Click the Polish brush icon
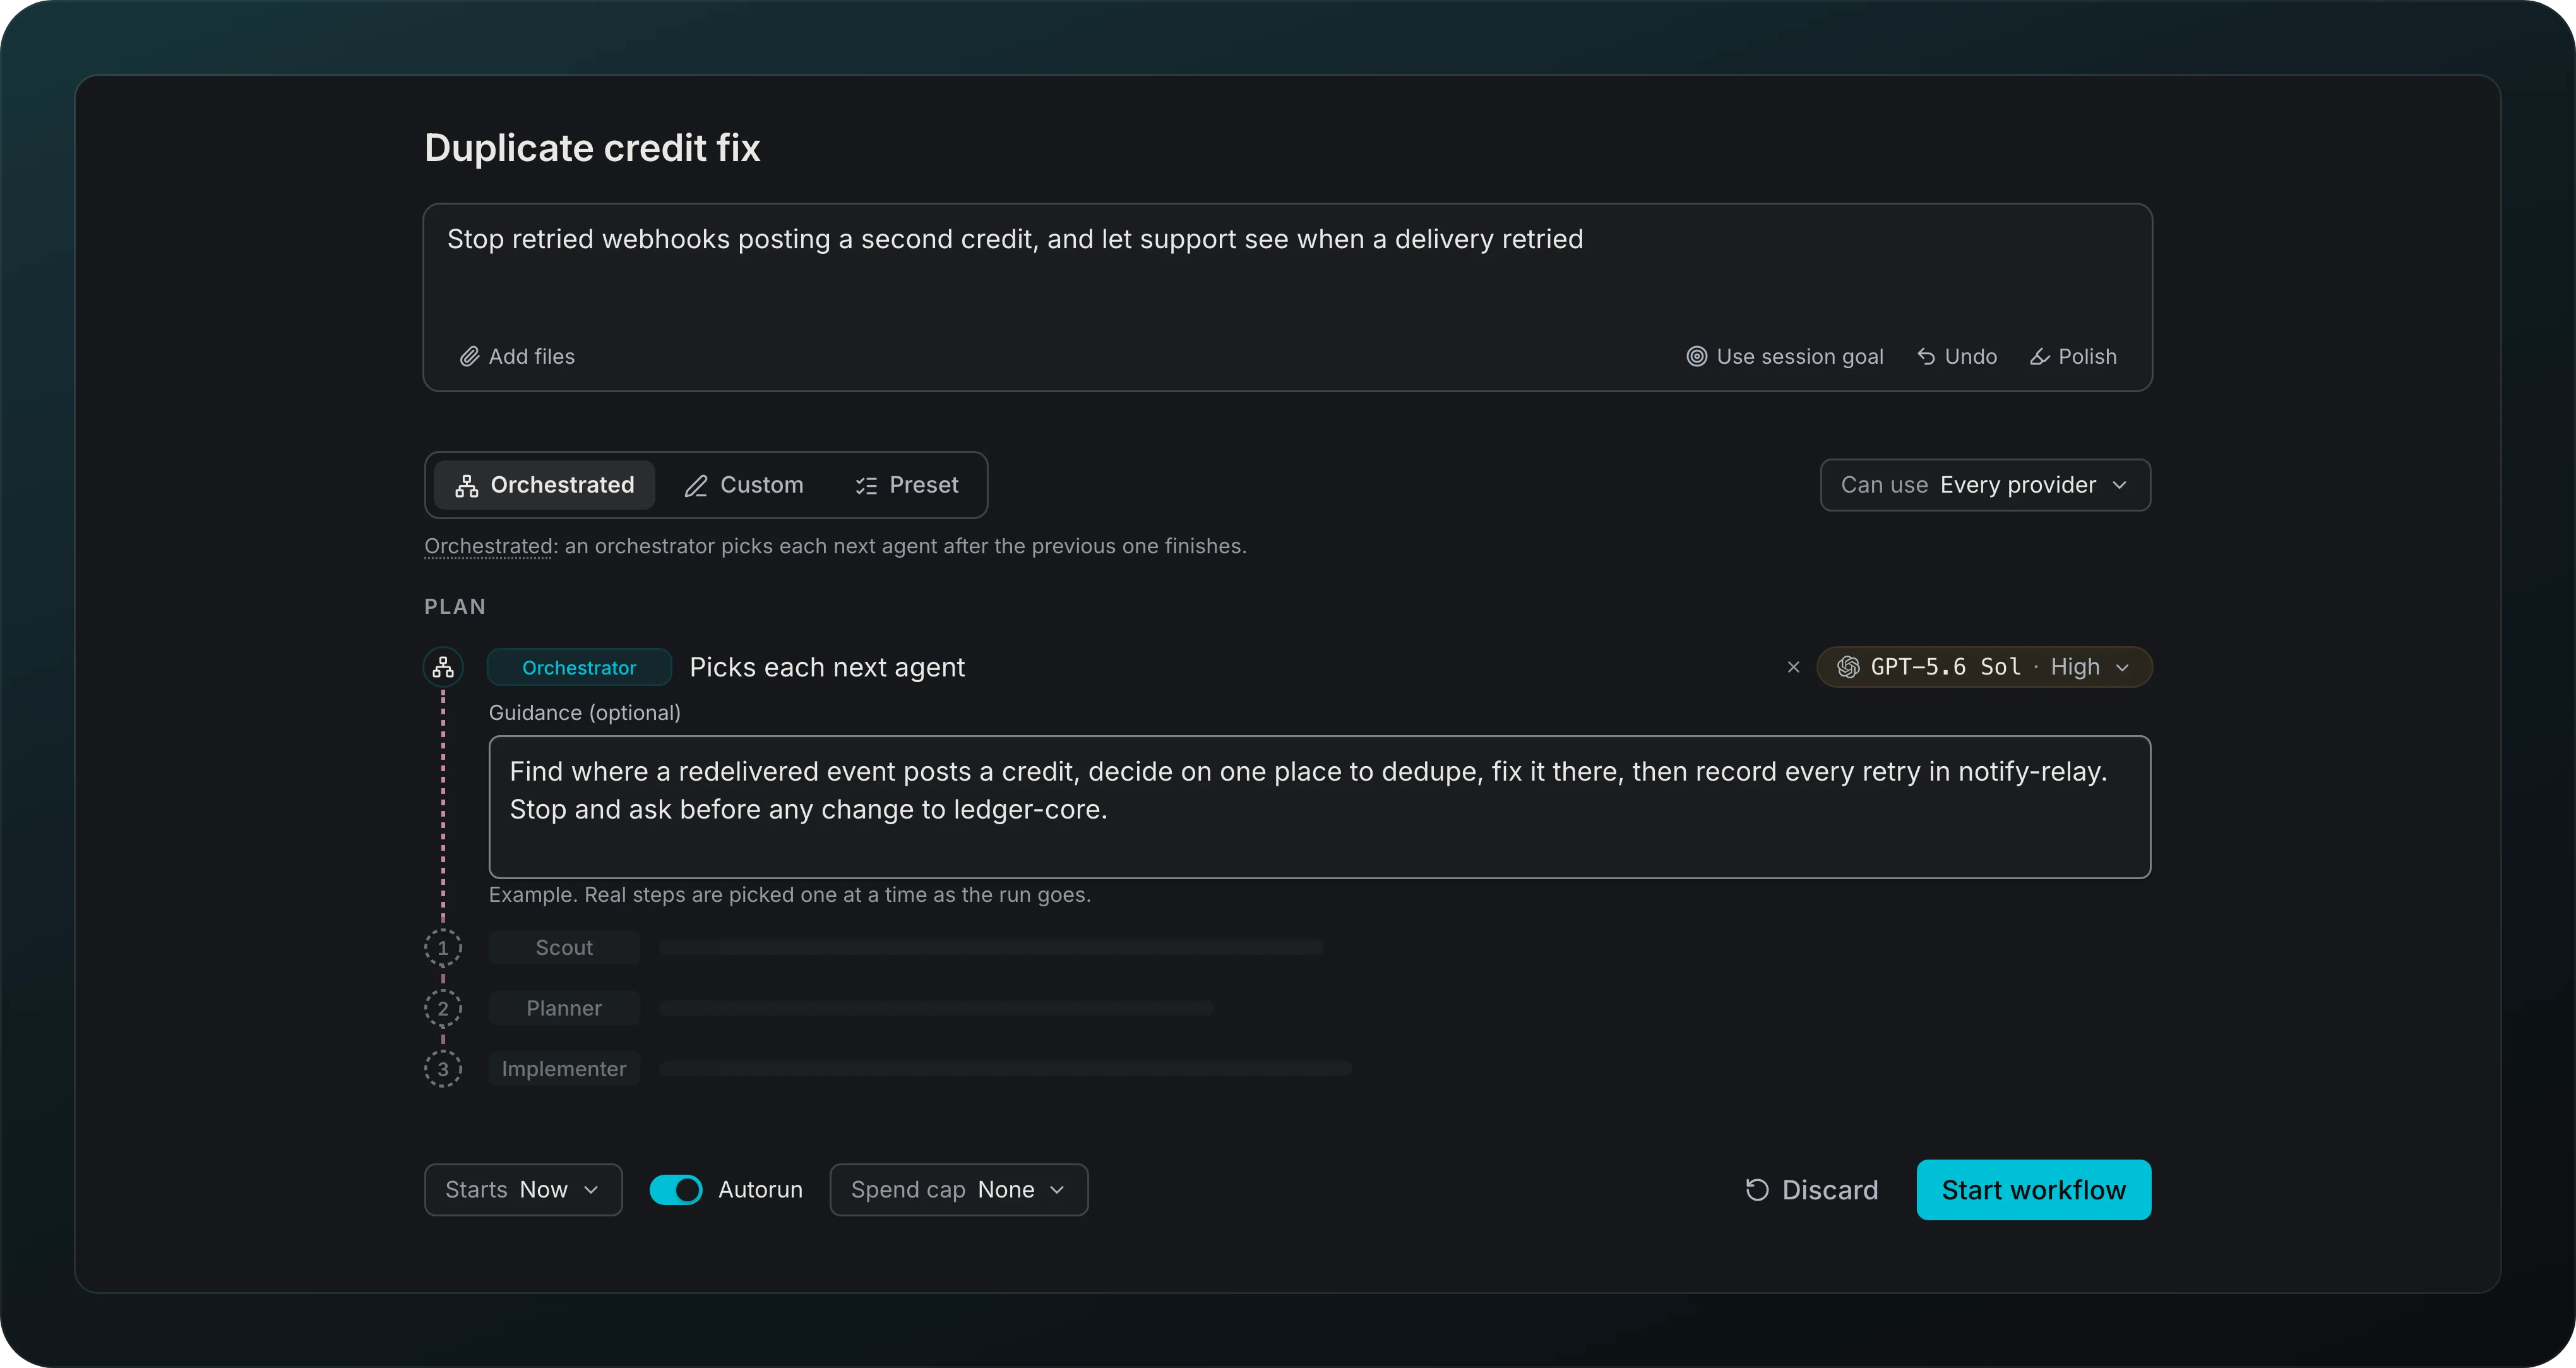This screenshot has height=1368, width=2576. (x=2040, y=357)
